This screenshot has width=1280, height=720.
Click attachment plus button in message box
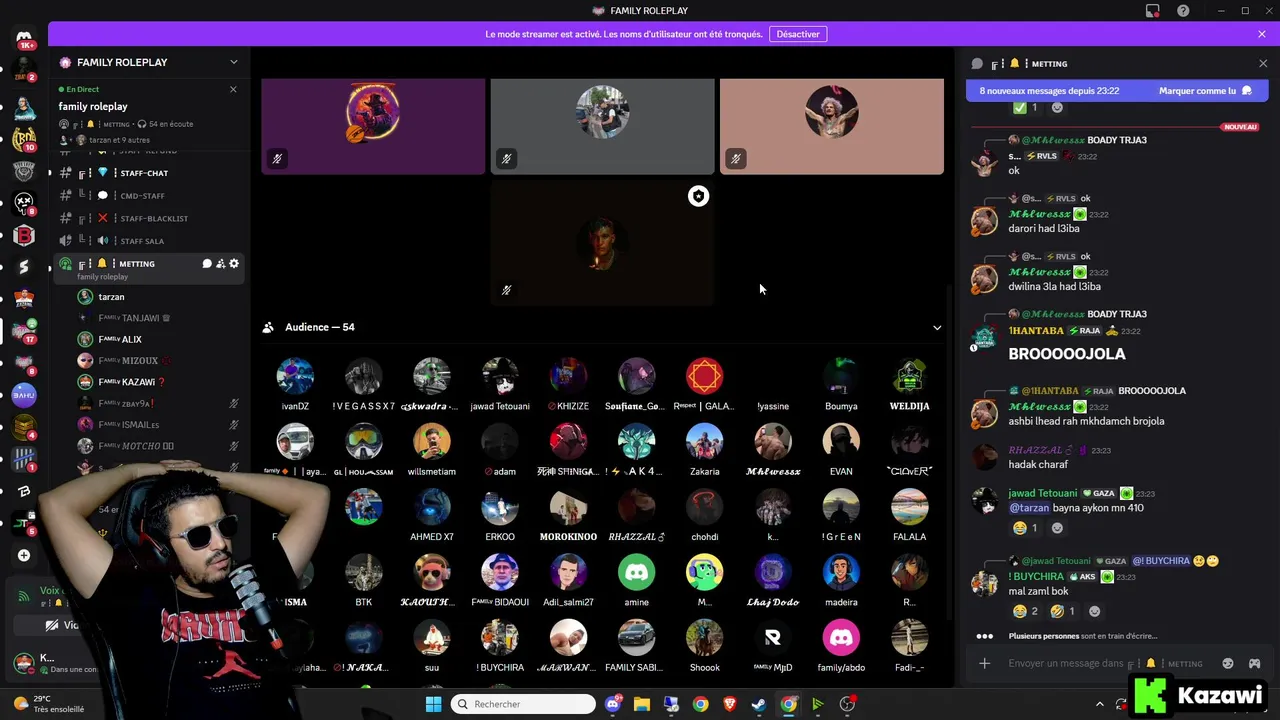tap(985, 663)
